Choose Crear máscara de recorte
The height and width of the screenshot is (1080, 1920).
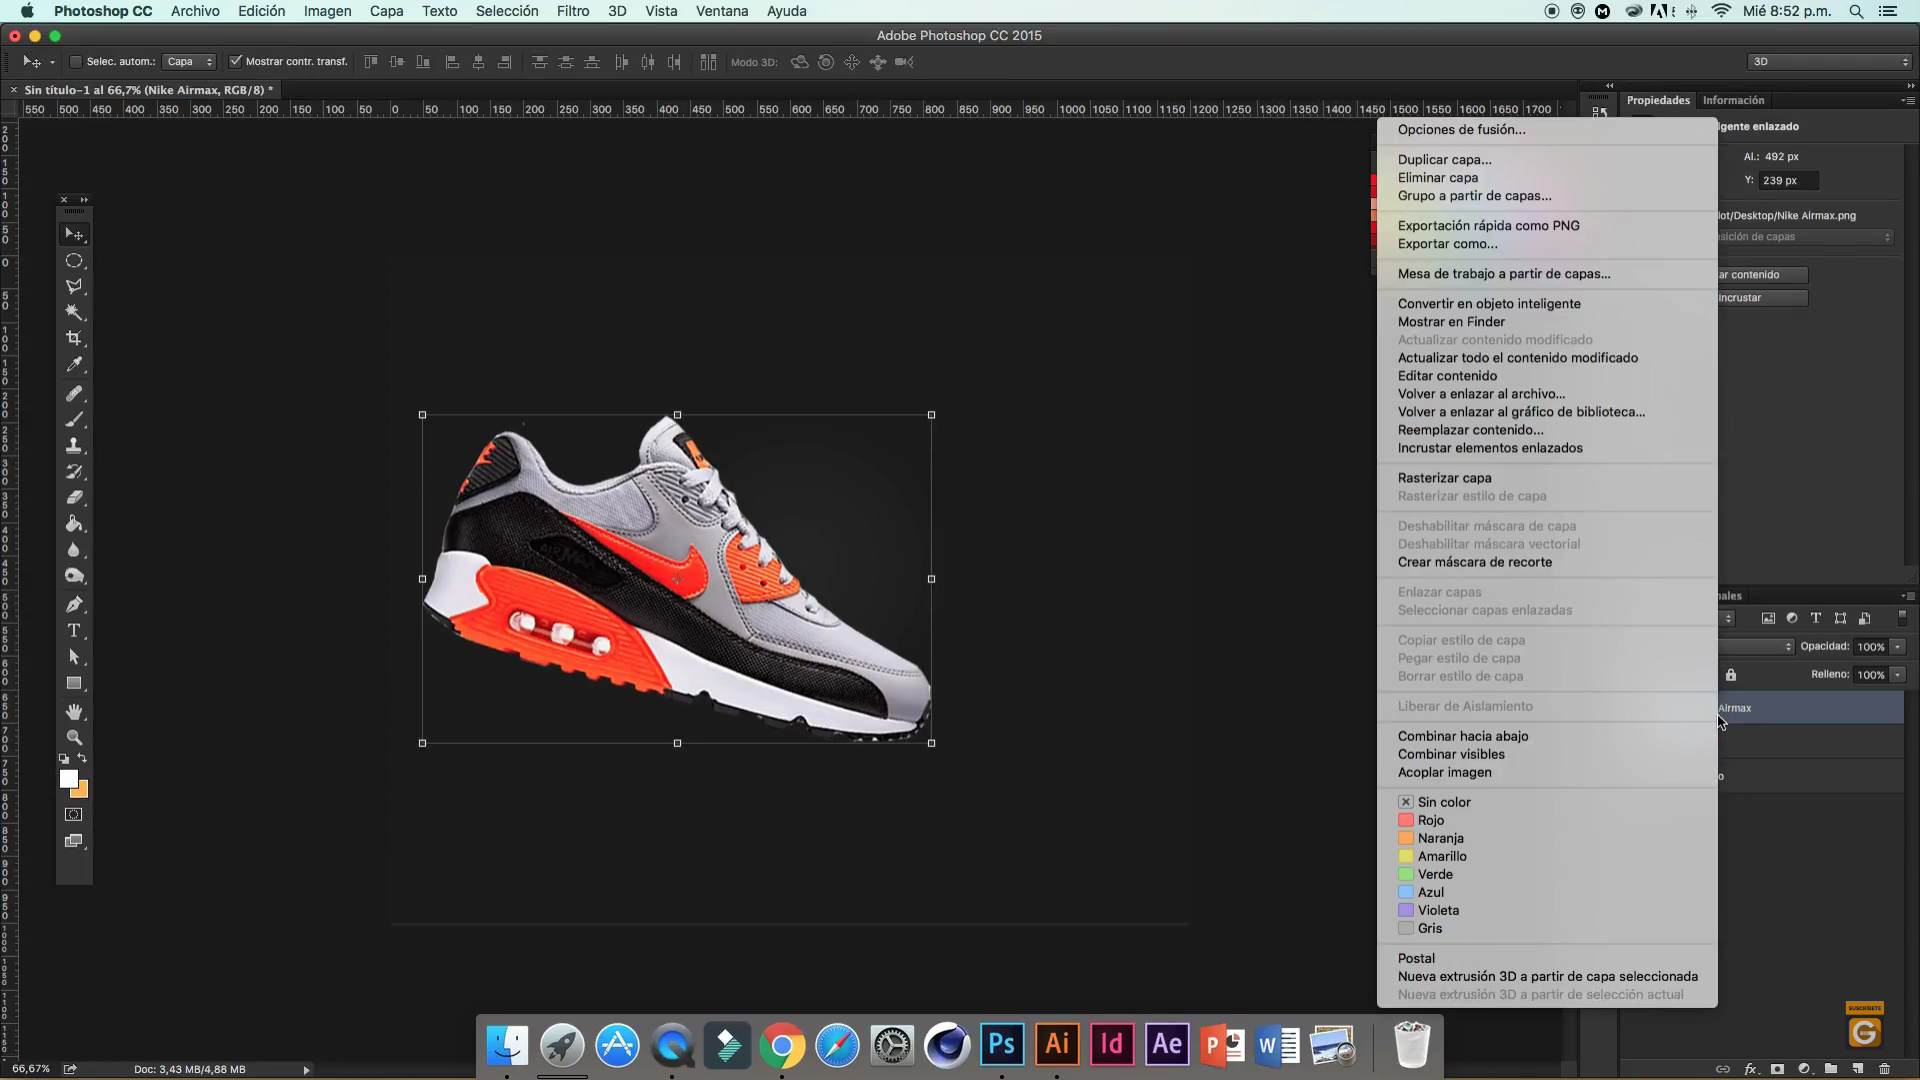click(1475, 562)
